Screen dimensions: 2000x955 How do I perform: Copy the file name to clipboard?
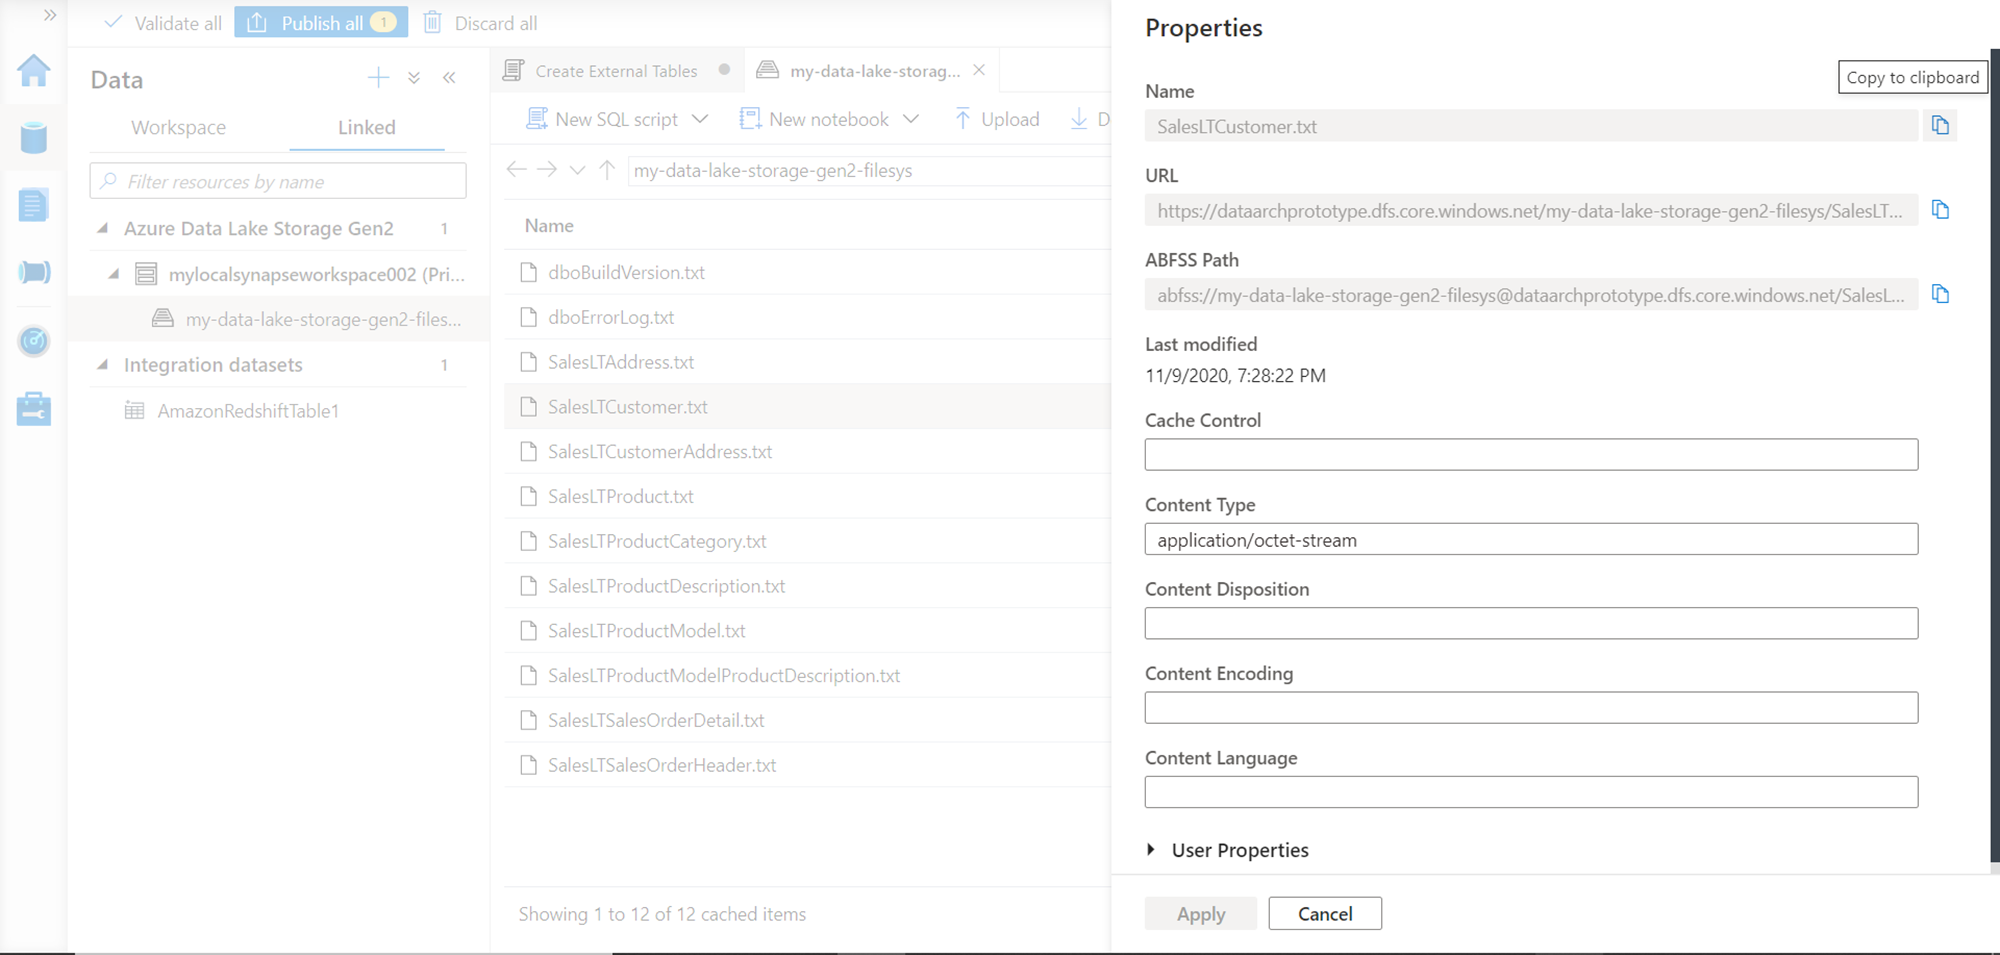click(1940, 126)
